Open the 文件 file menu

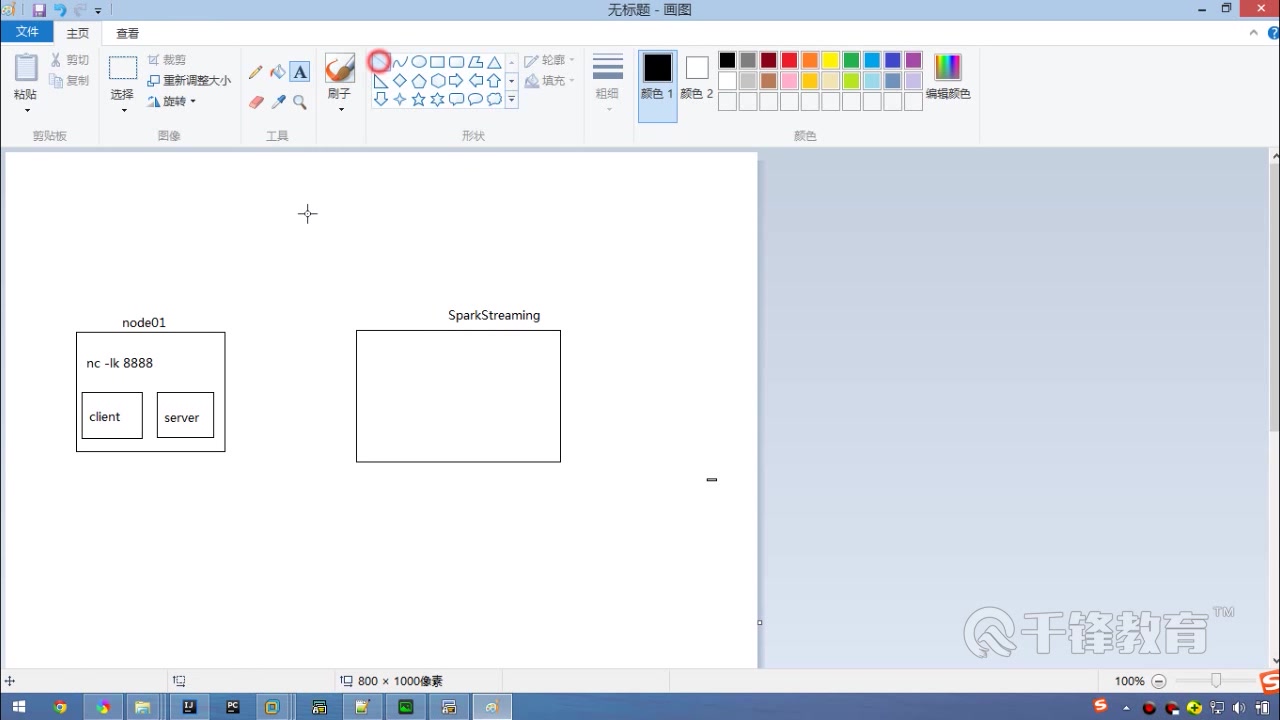coord(27,32)
